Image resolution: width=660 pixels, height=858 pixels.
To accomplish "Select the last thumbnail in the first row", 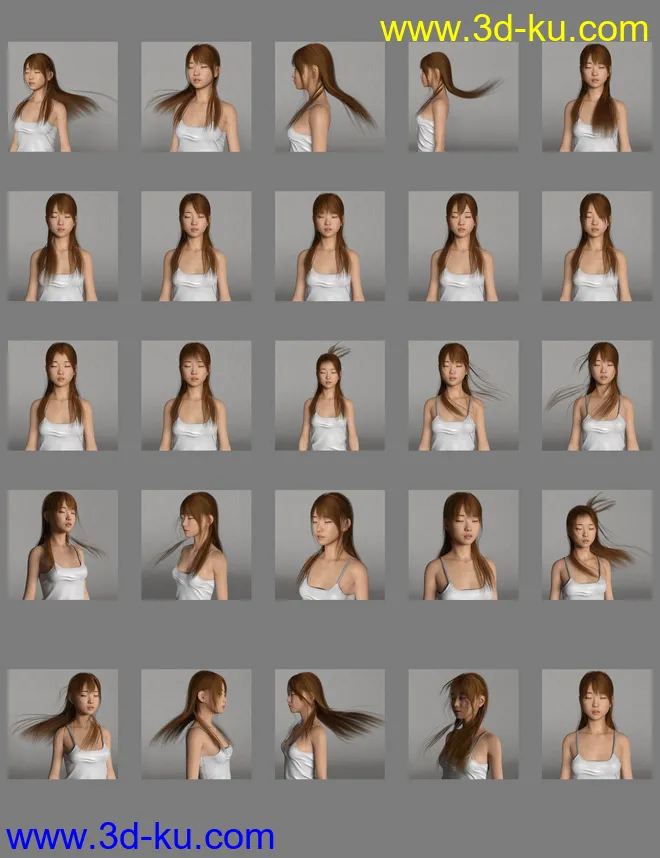I will (x=597, y=97).
